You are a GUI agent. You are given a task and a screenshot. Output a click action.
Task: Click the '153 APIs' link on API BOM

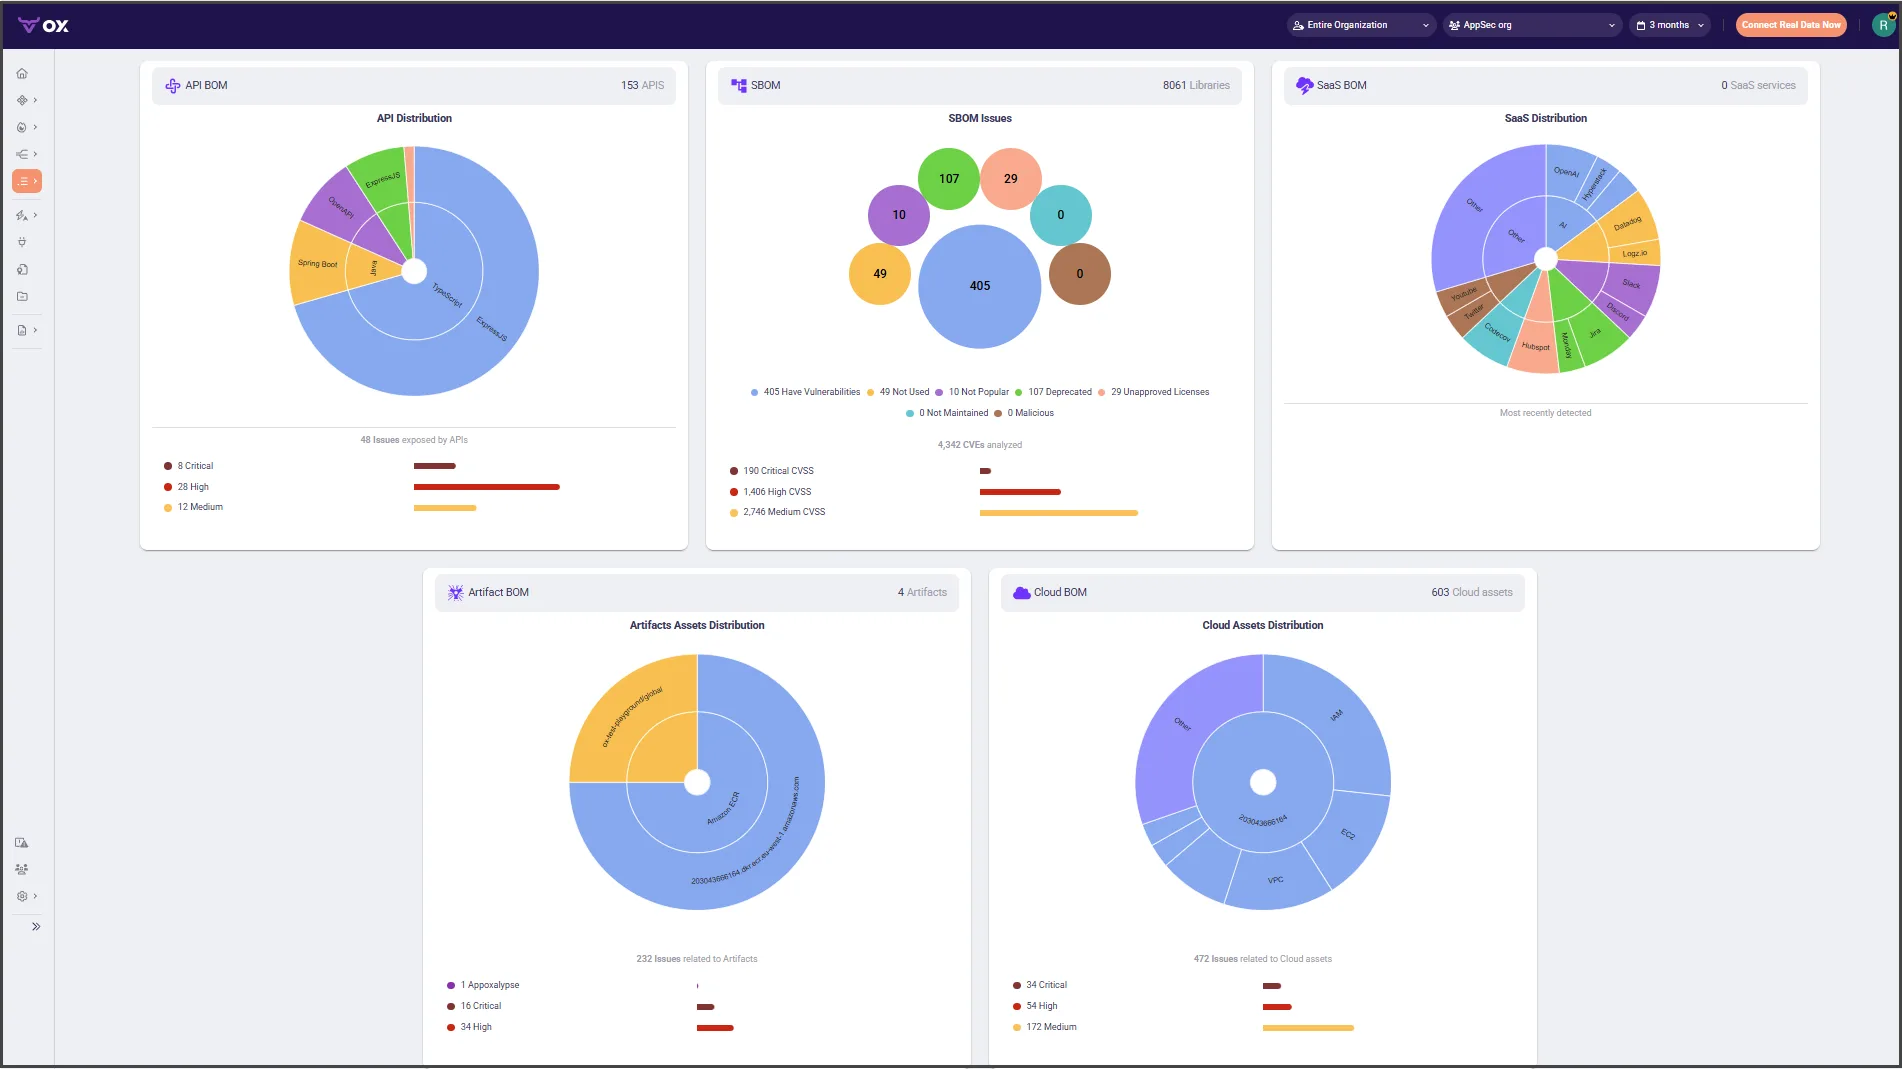coord(641,85)
